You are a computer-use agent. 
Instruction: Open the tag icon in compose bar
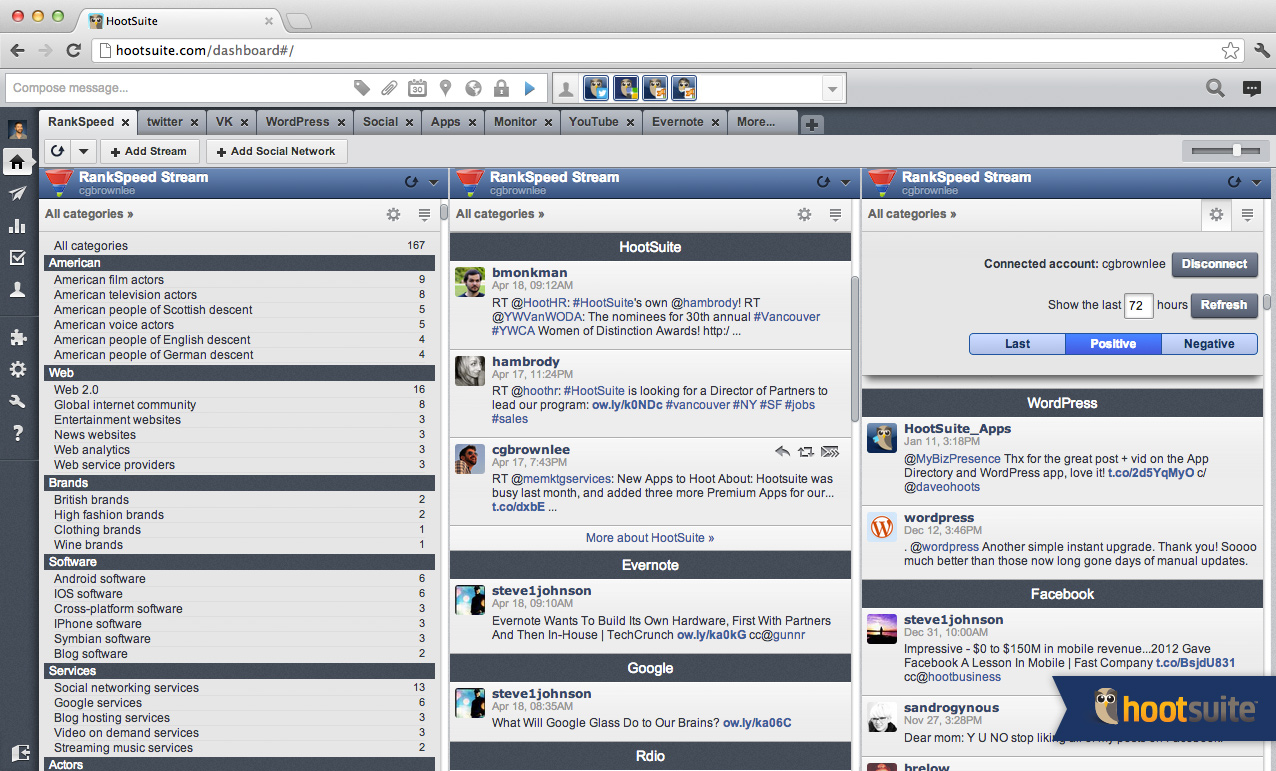point(362,88)
